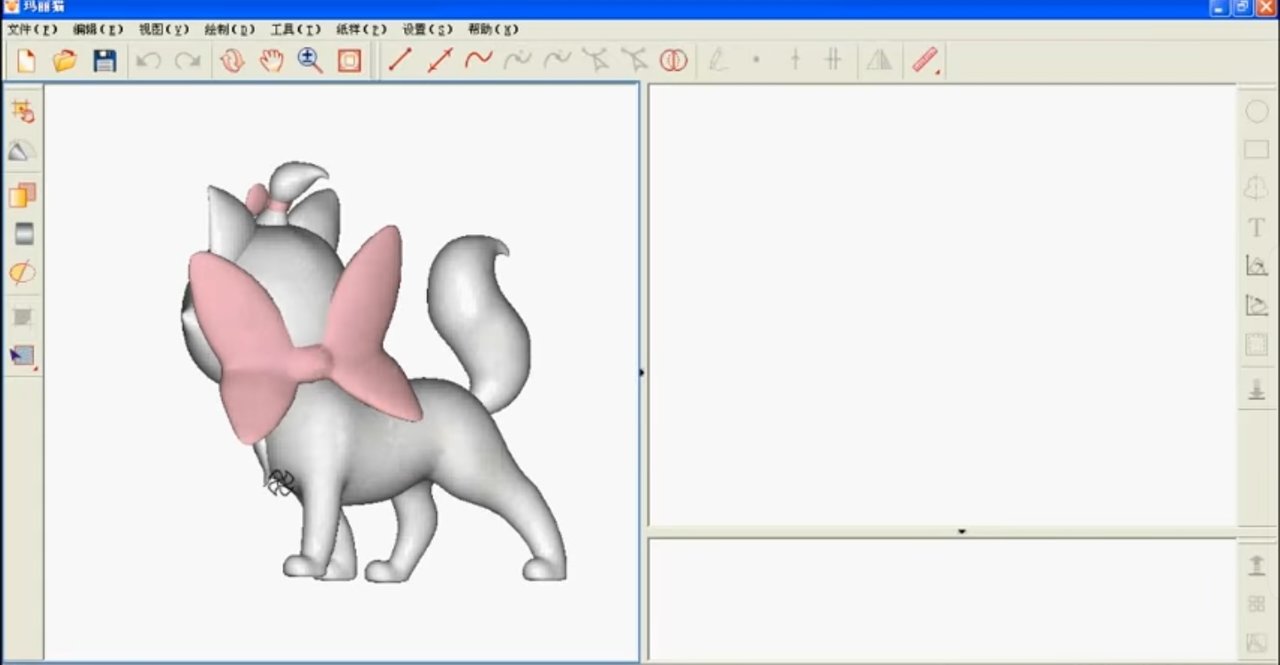Viewport: 1280px width, 665px height.
Task: Select the red ruler measure tool
Action: (x=926, y=60)
